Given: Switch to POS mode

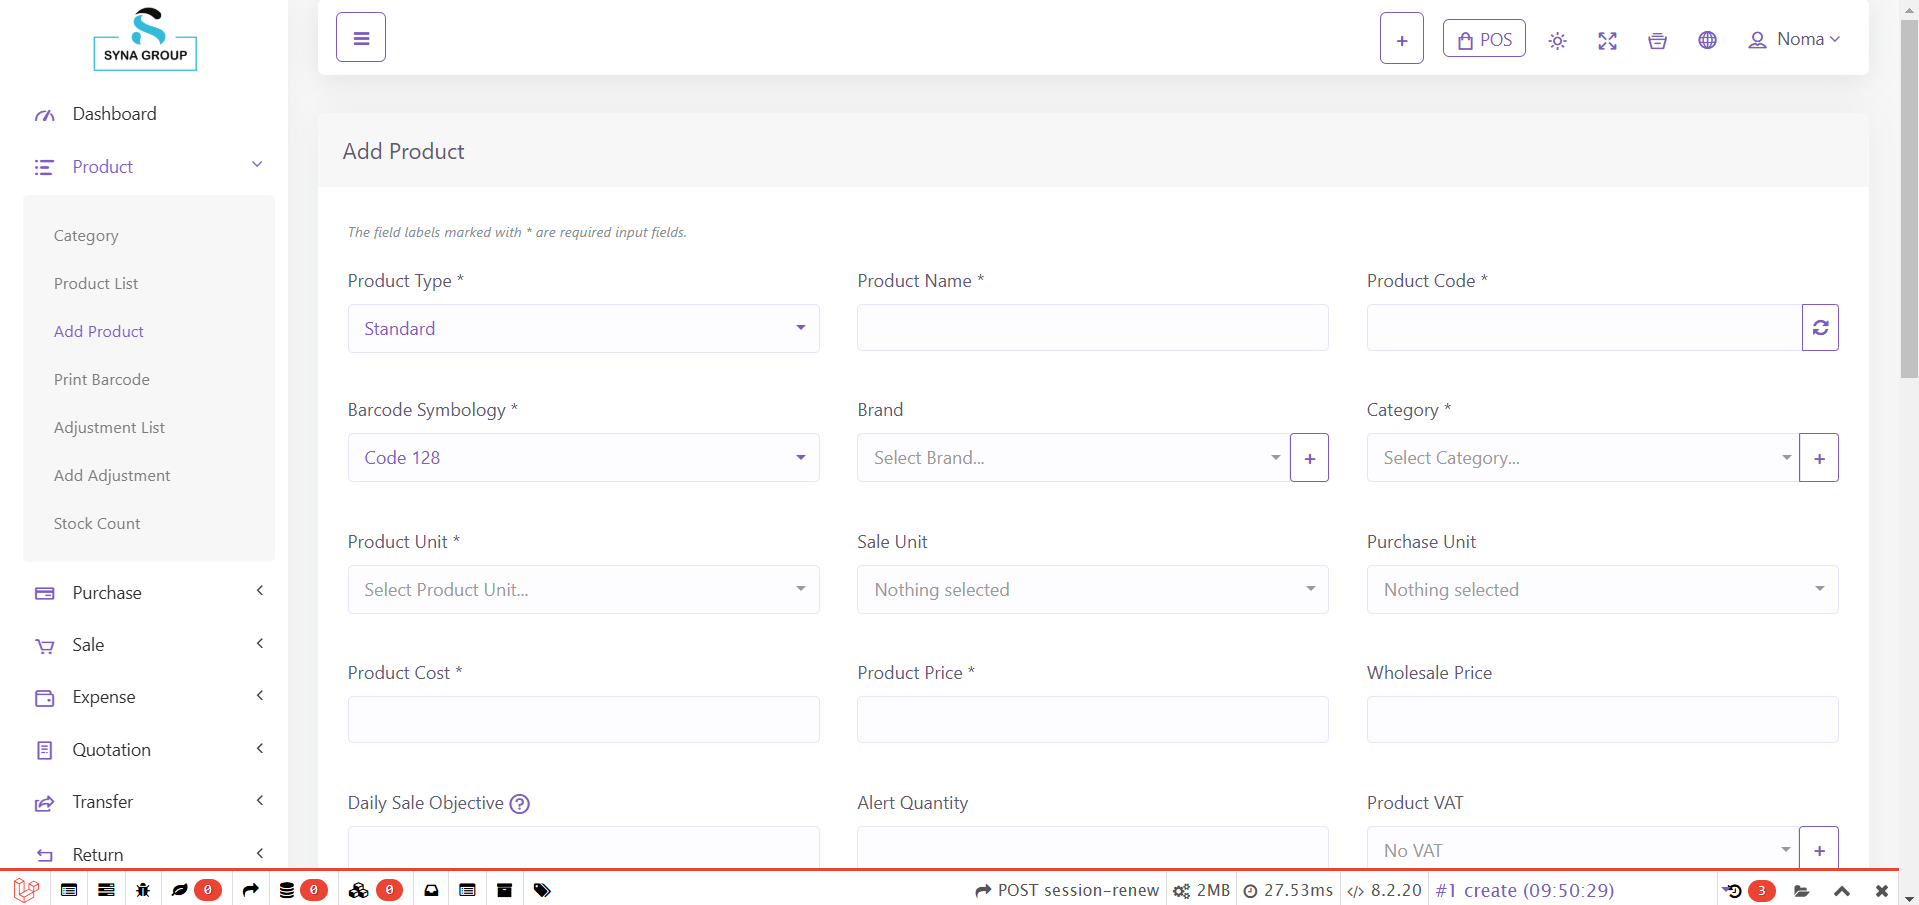Looking at the screenshot, I should (1484, 38).
